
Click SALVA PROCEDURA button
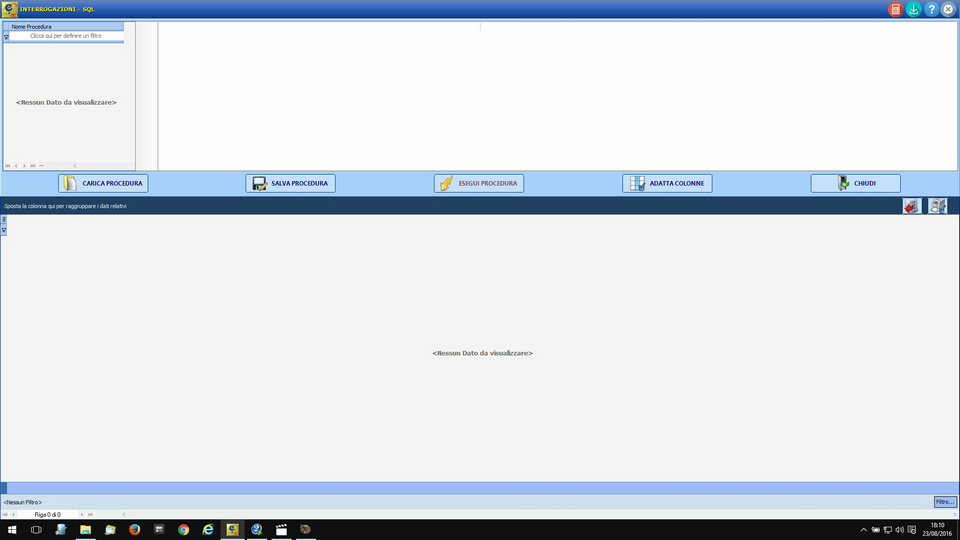pyautogui.click(x=290, y=183)
